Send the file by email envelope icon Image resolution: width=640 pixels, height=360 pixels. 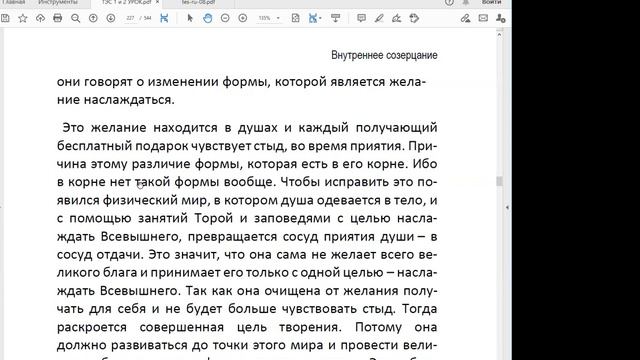[x=483, y=18]
